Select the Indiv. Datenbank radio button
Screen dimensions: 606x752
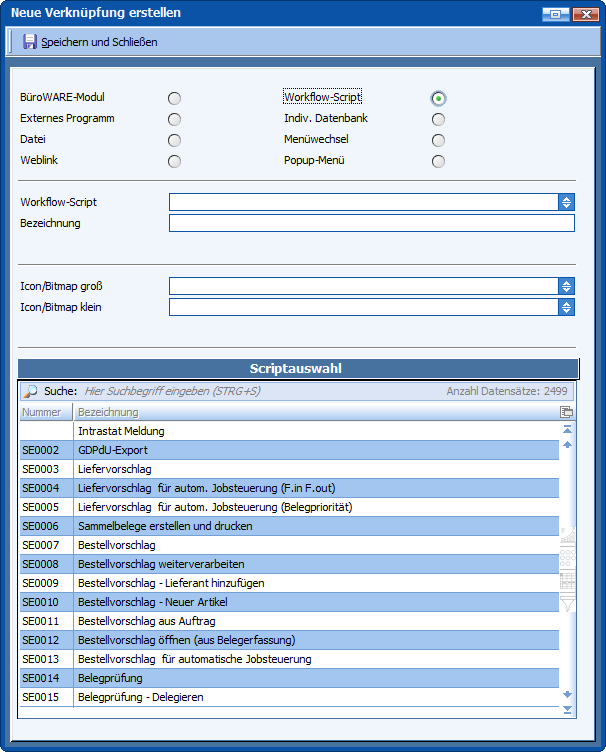(x=438, y=119)
